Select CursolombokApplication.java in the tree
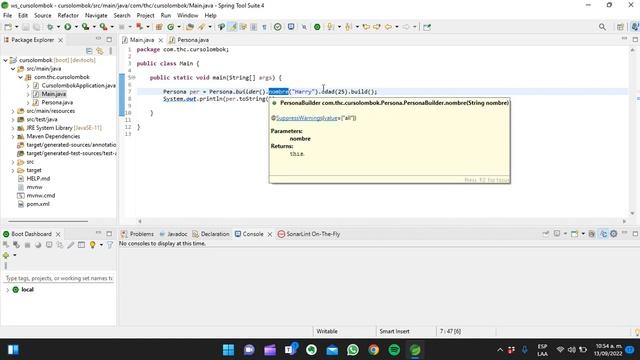 click(x=74, y=85)
